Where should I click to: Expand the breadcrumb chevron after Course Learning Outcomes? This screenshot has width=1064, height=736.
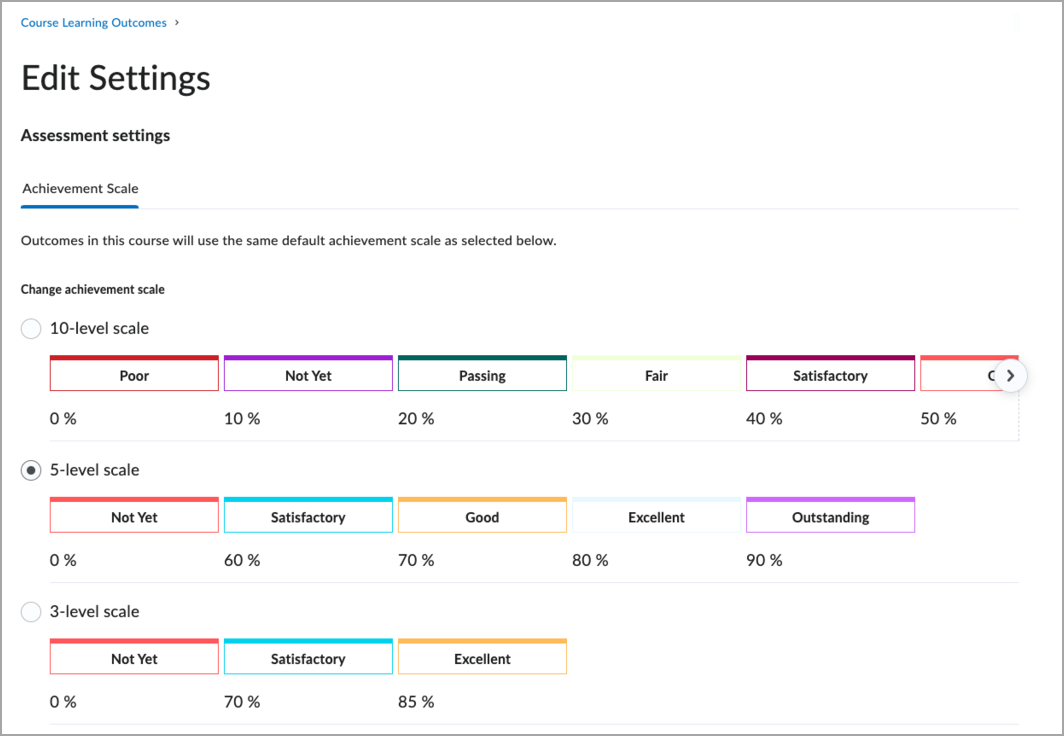176,22
